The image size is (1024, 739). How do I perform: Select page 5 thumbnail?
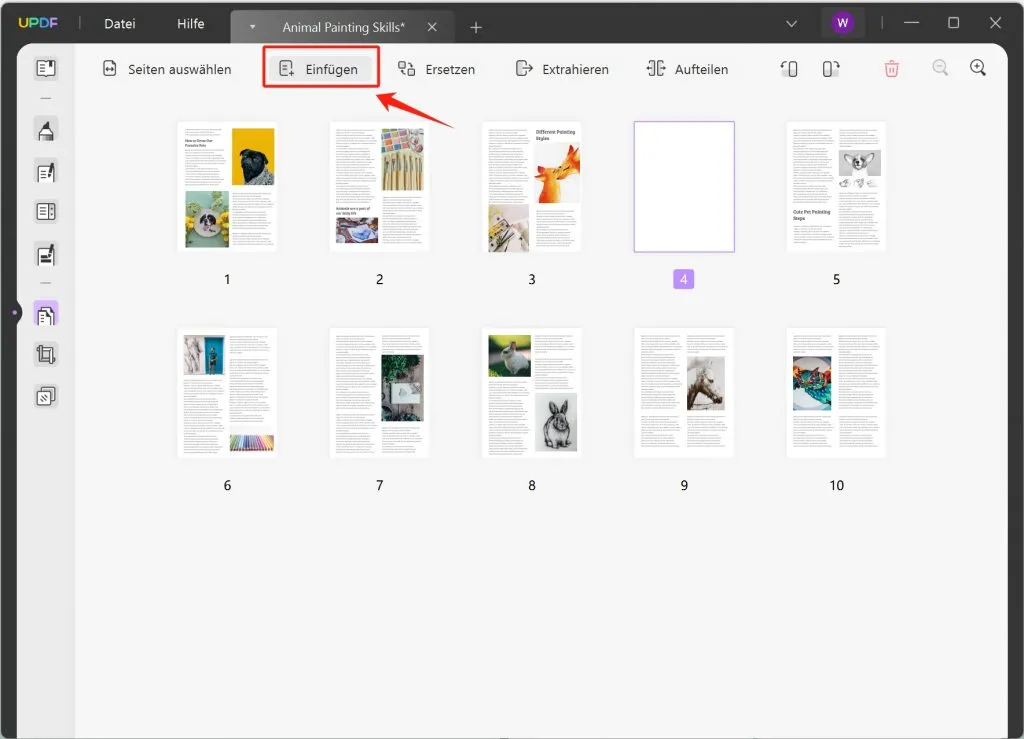coord(837,187)
